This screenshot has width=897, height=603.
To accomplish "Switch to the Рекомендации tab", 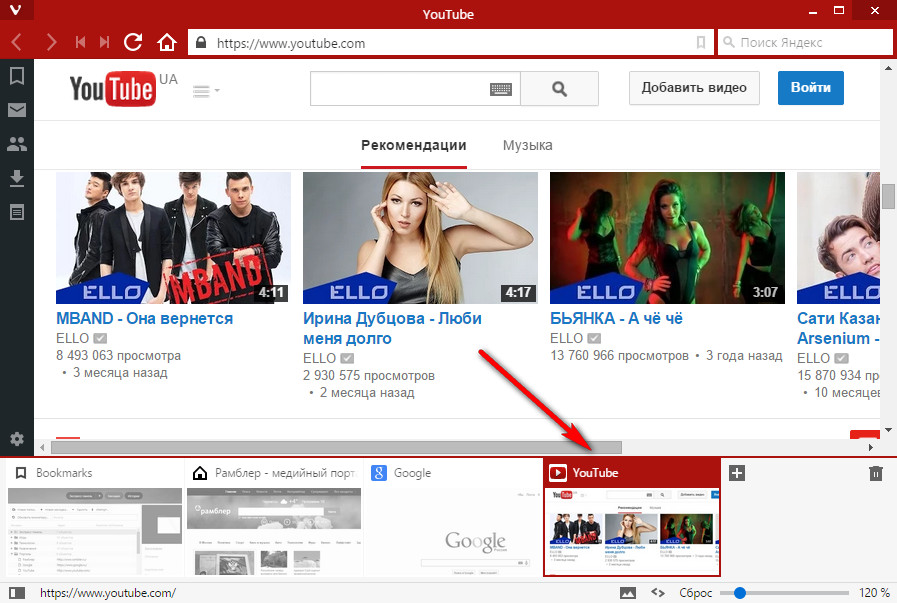I will 414,146.
